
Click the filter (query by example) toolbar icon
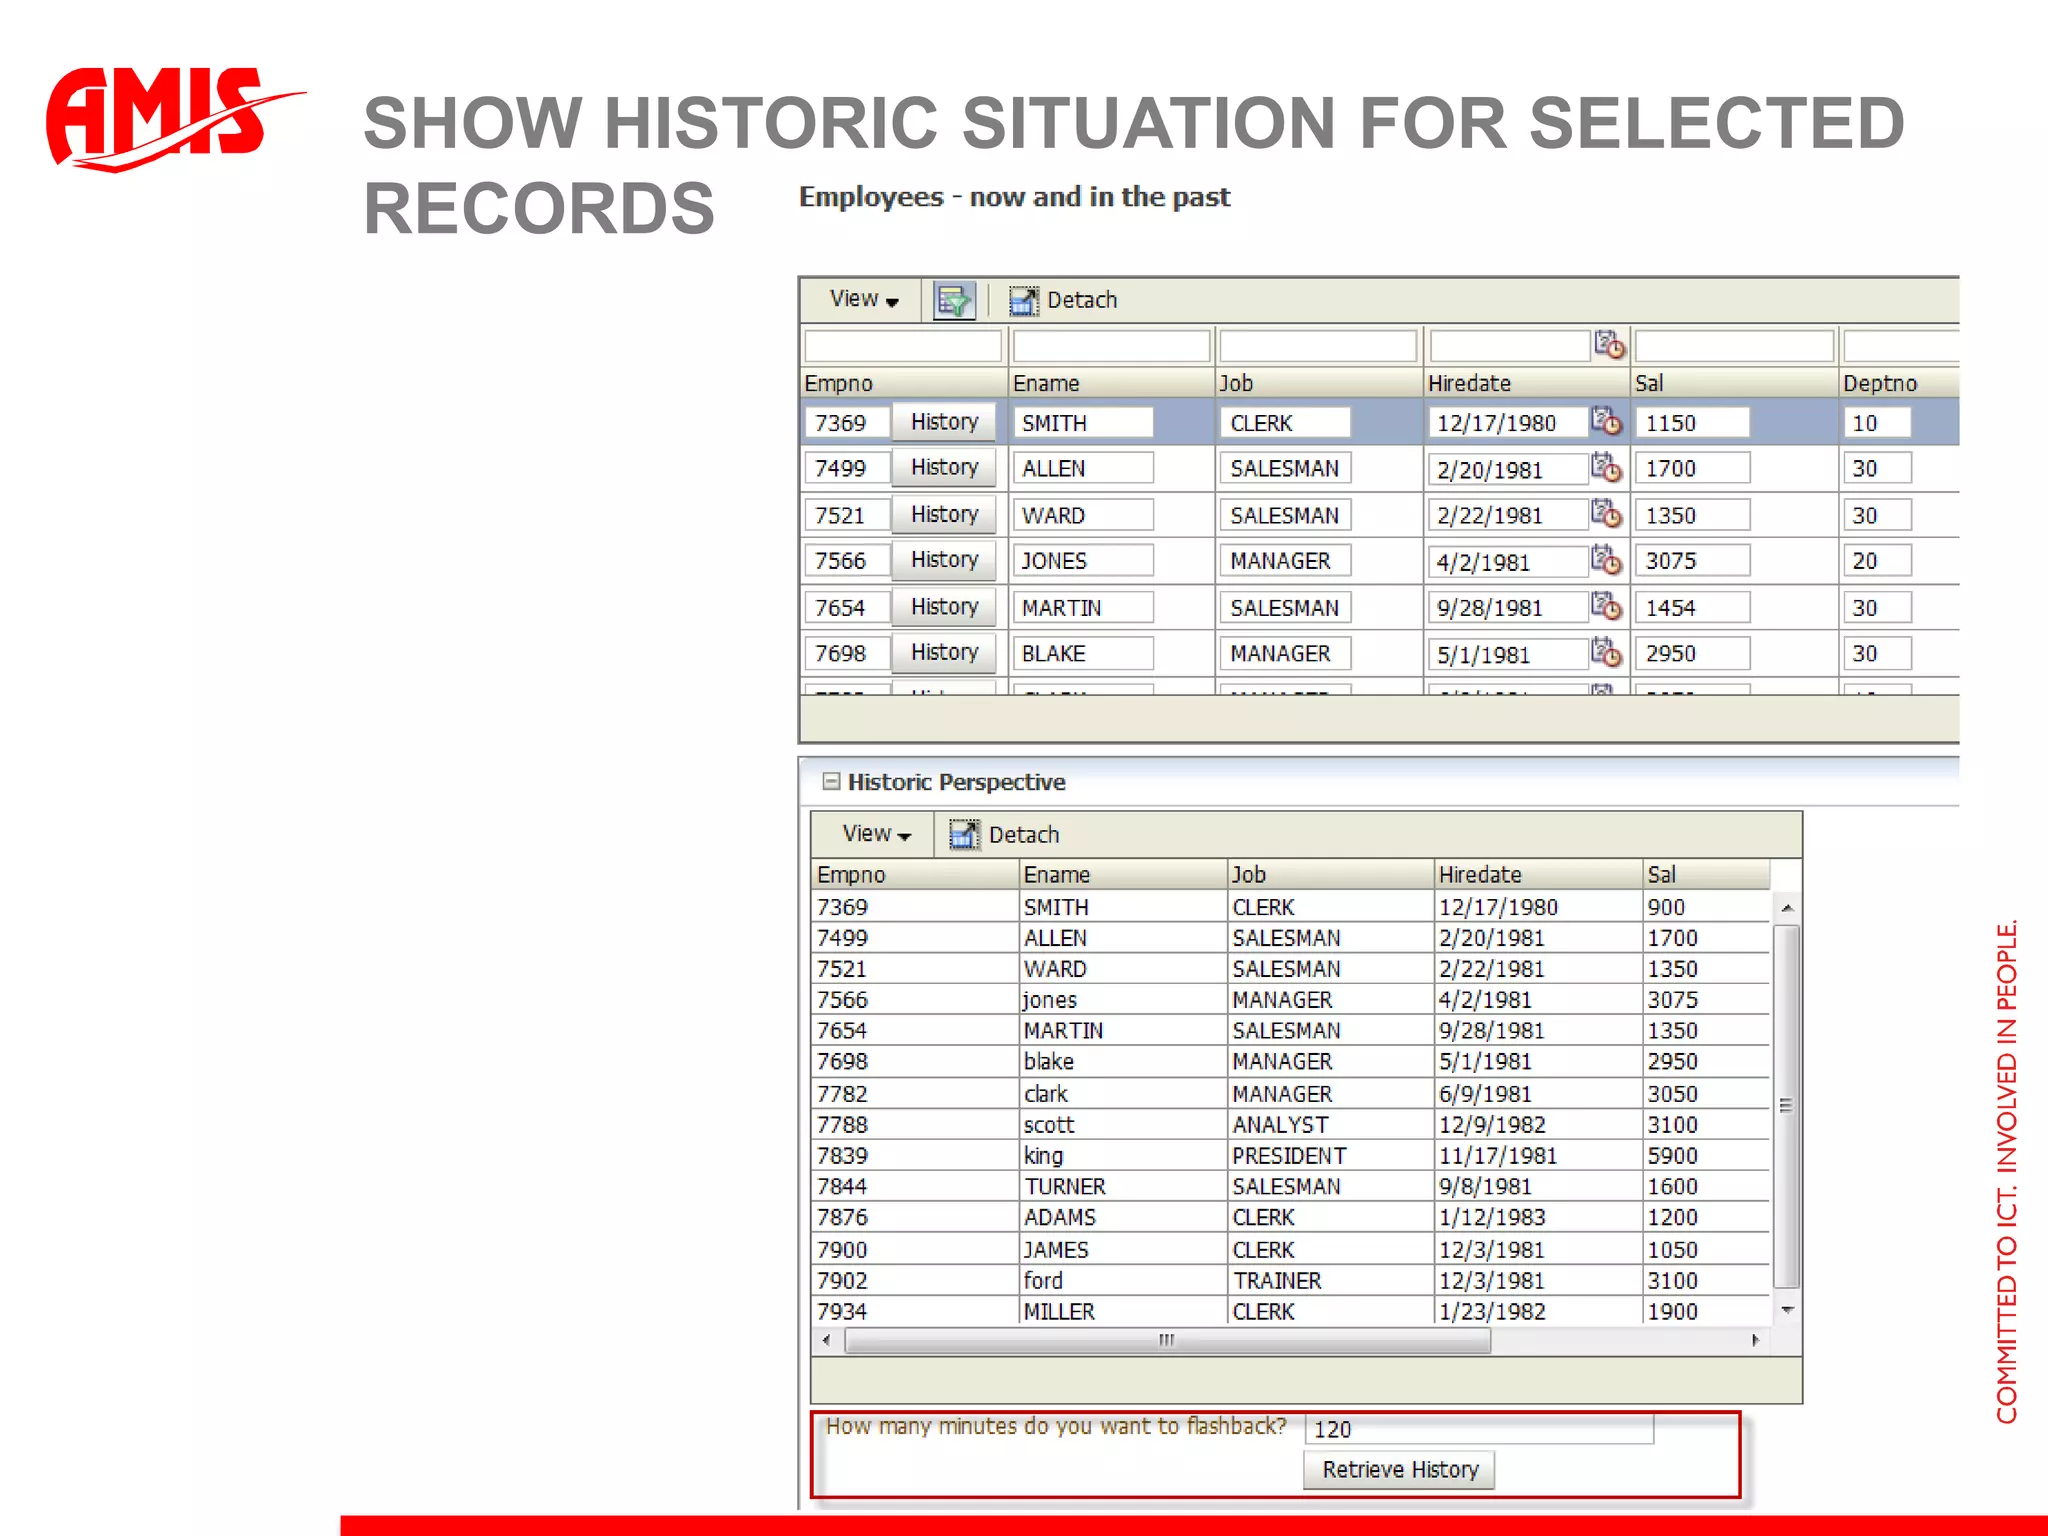[x=954, y=300]
